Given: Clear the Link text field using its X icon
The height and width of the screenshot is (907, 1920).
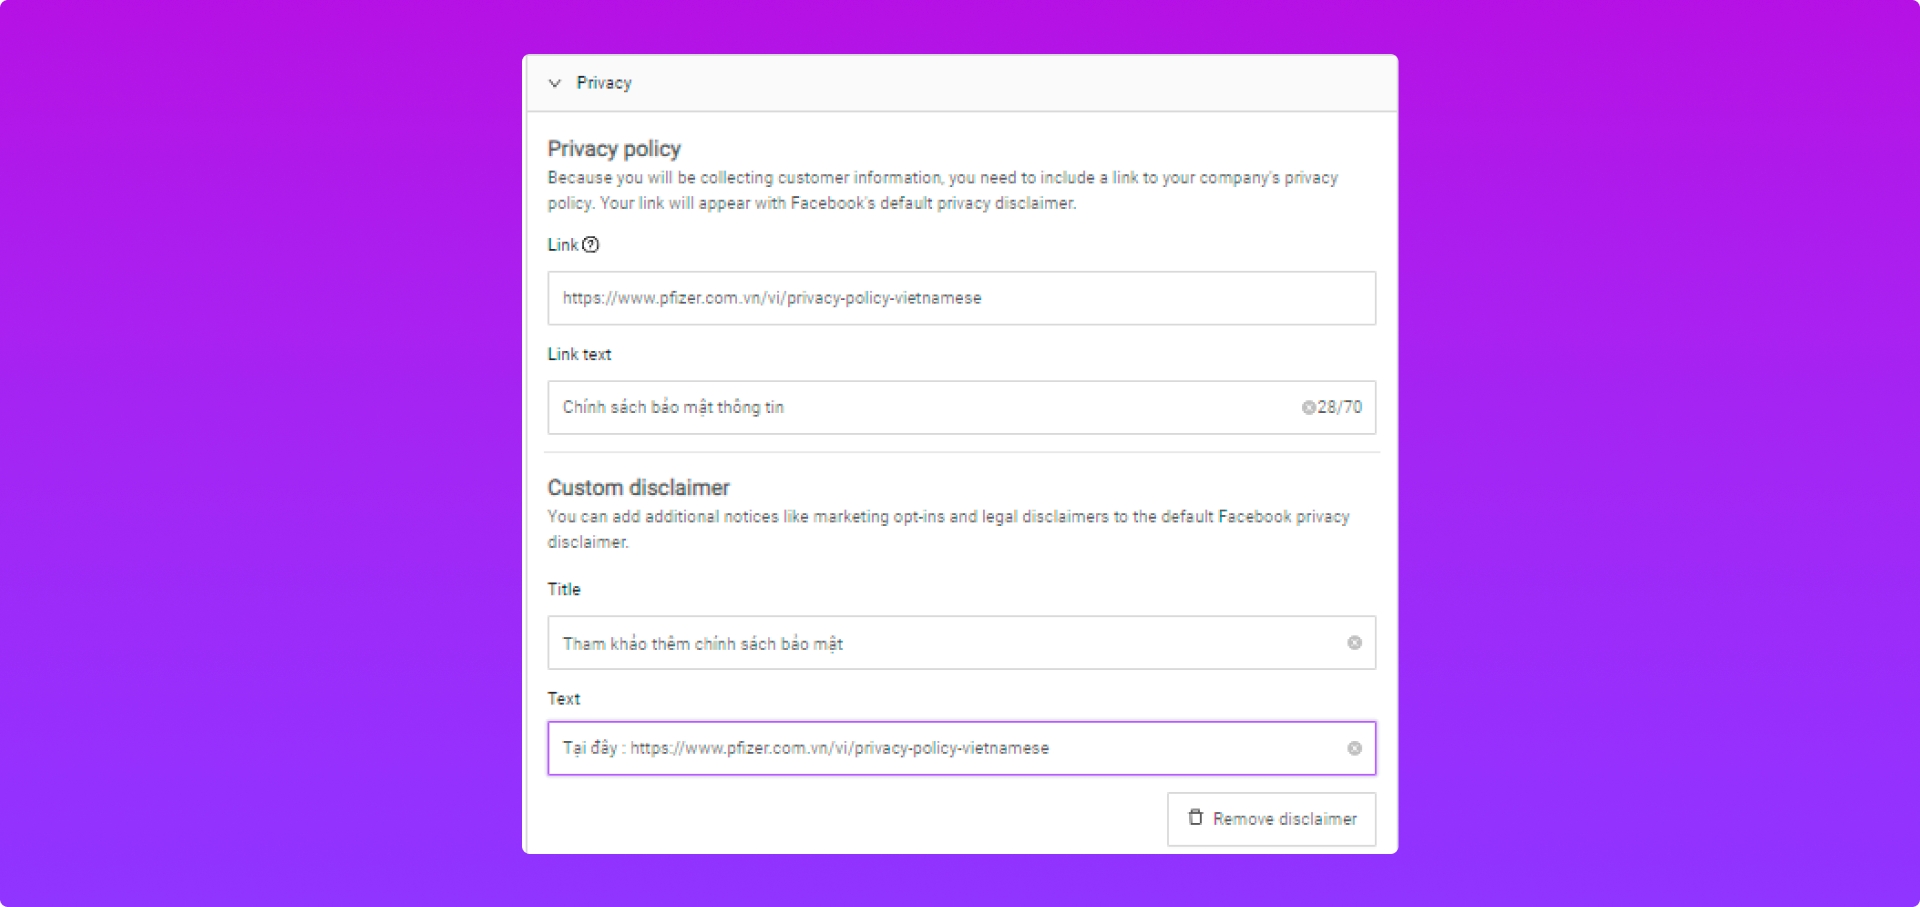Looking at the screenshot, I should 1308,408.
